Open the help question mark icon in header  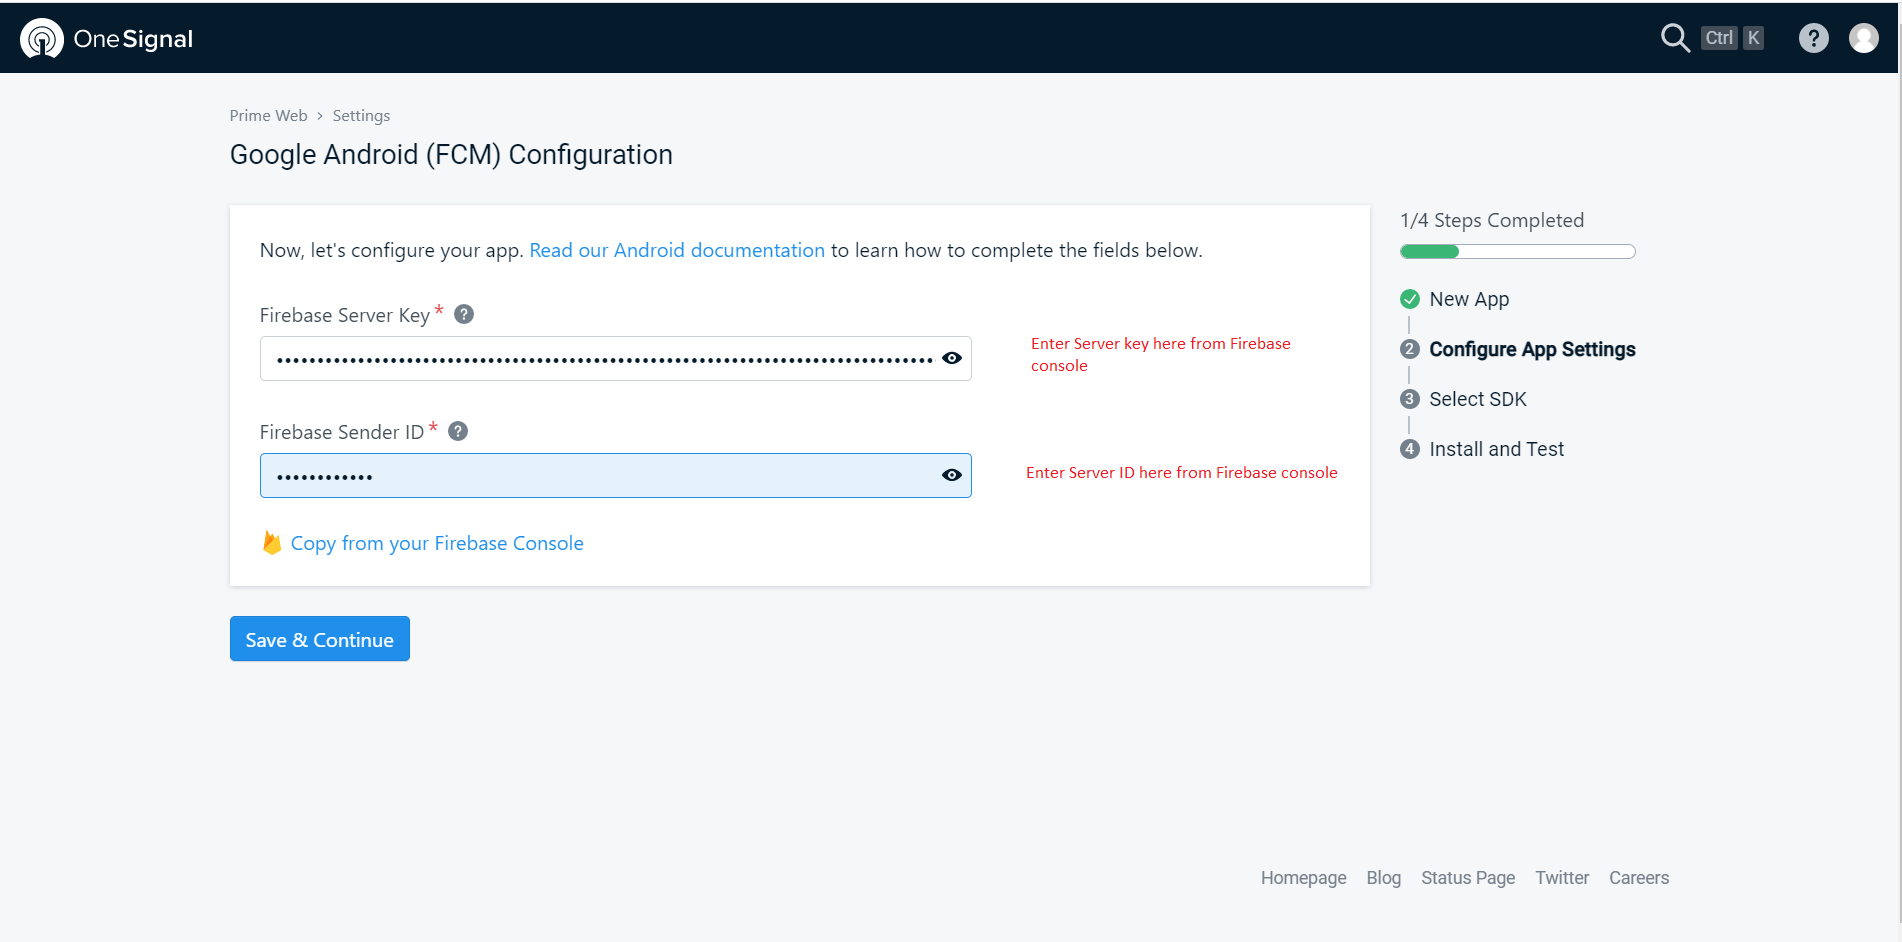tap(1813, 38)
